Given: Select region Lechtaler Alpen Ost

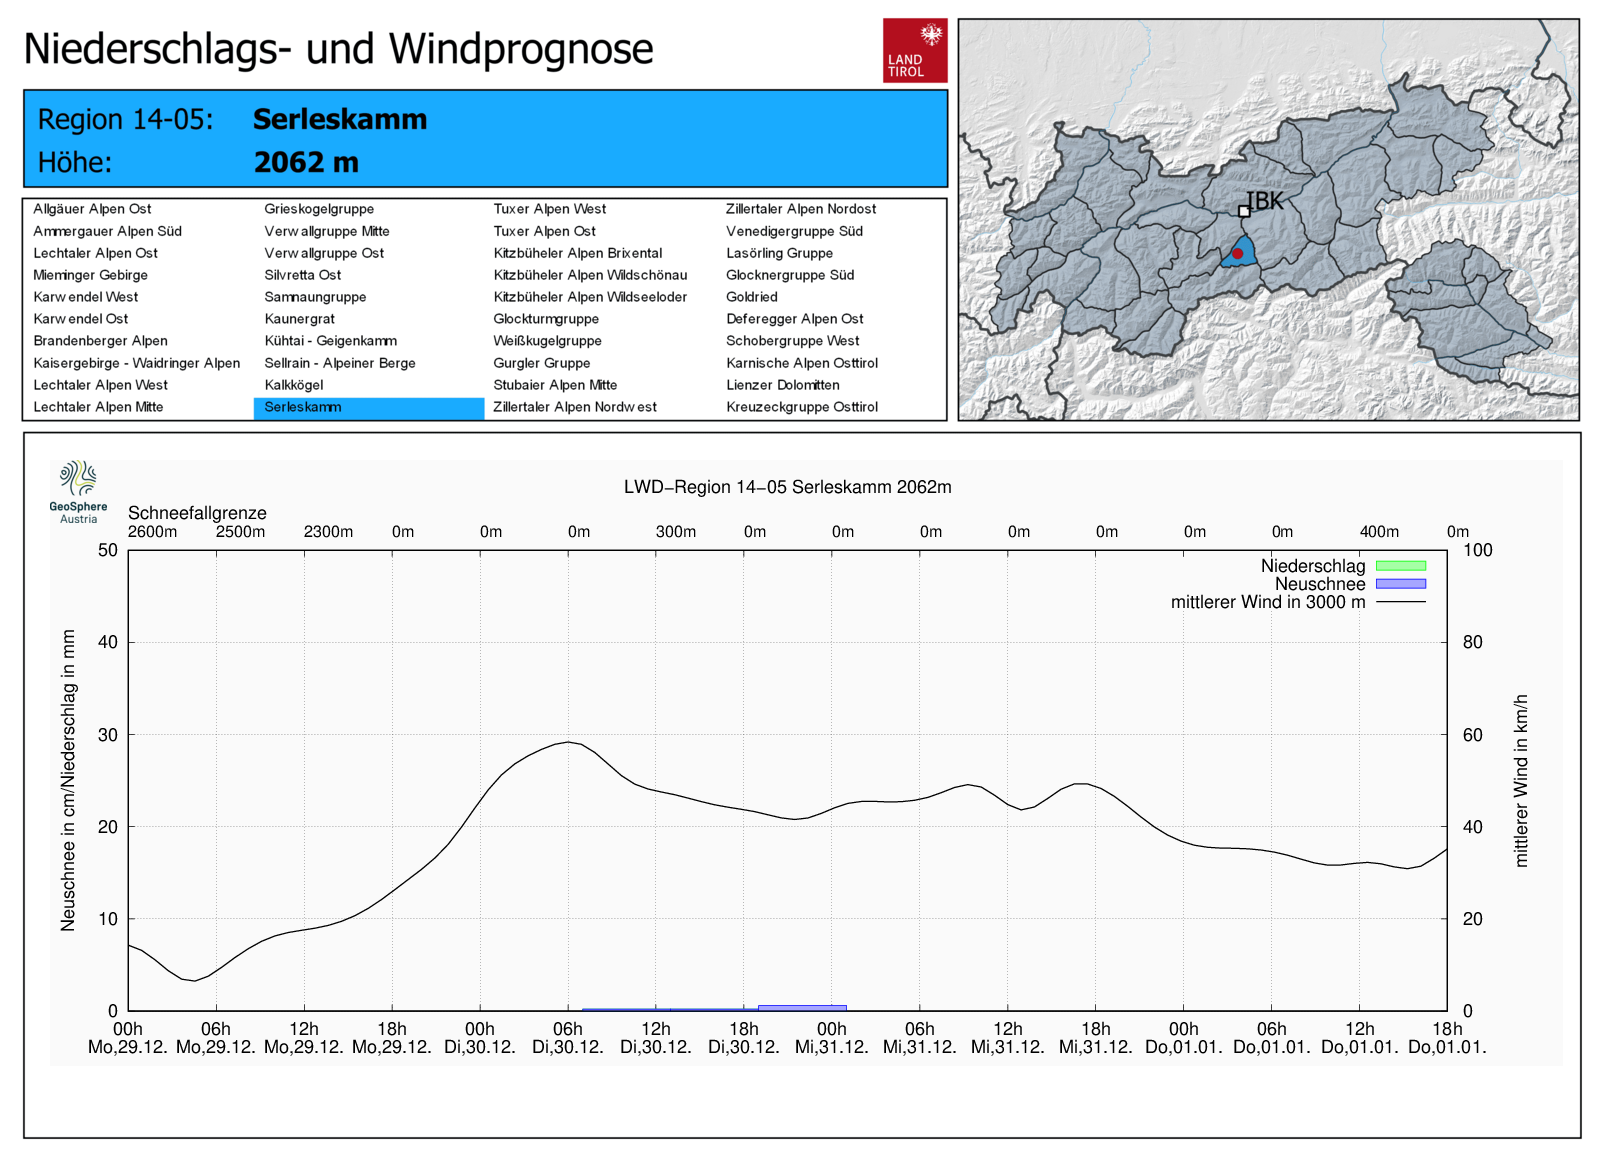Looking at the screenshot, I should (x=95, y=253).
